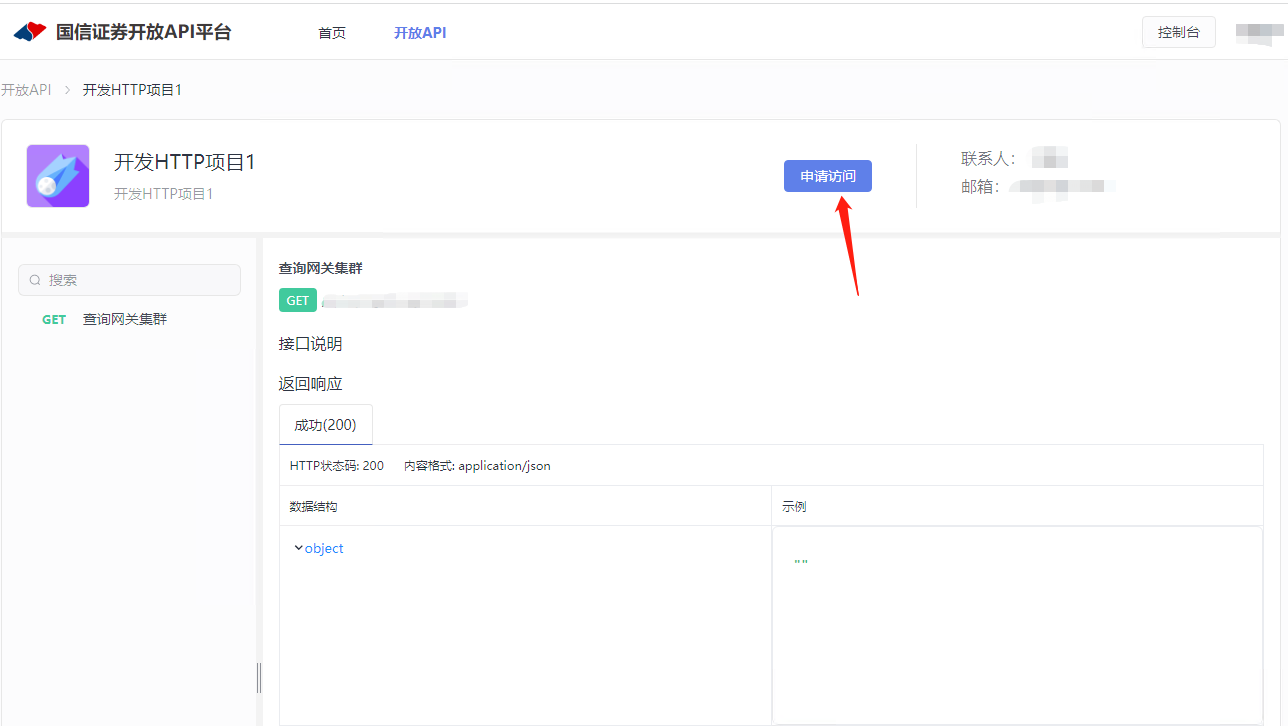Image resolution: width=1288 pixels, height=726 pixels.
Task: Click the 数据结构 column header
Action: [x=314, y=507]
